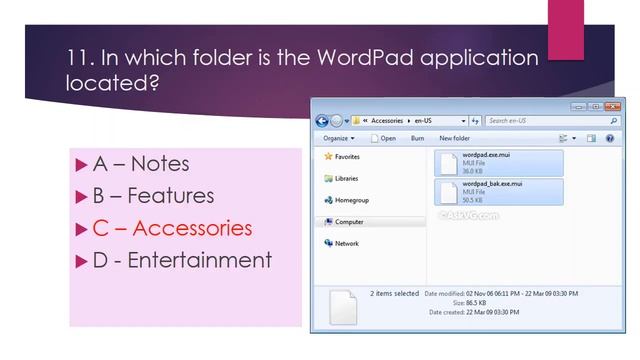
Task: Toggle the preview pane icon
Action: point(591,138)
